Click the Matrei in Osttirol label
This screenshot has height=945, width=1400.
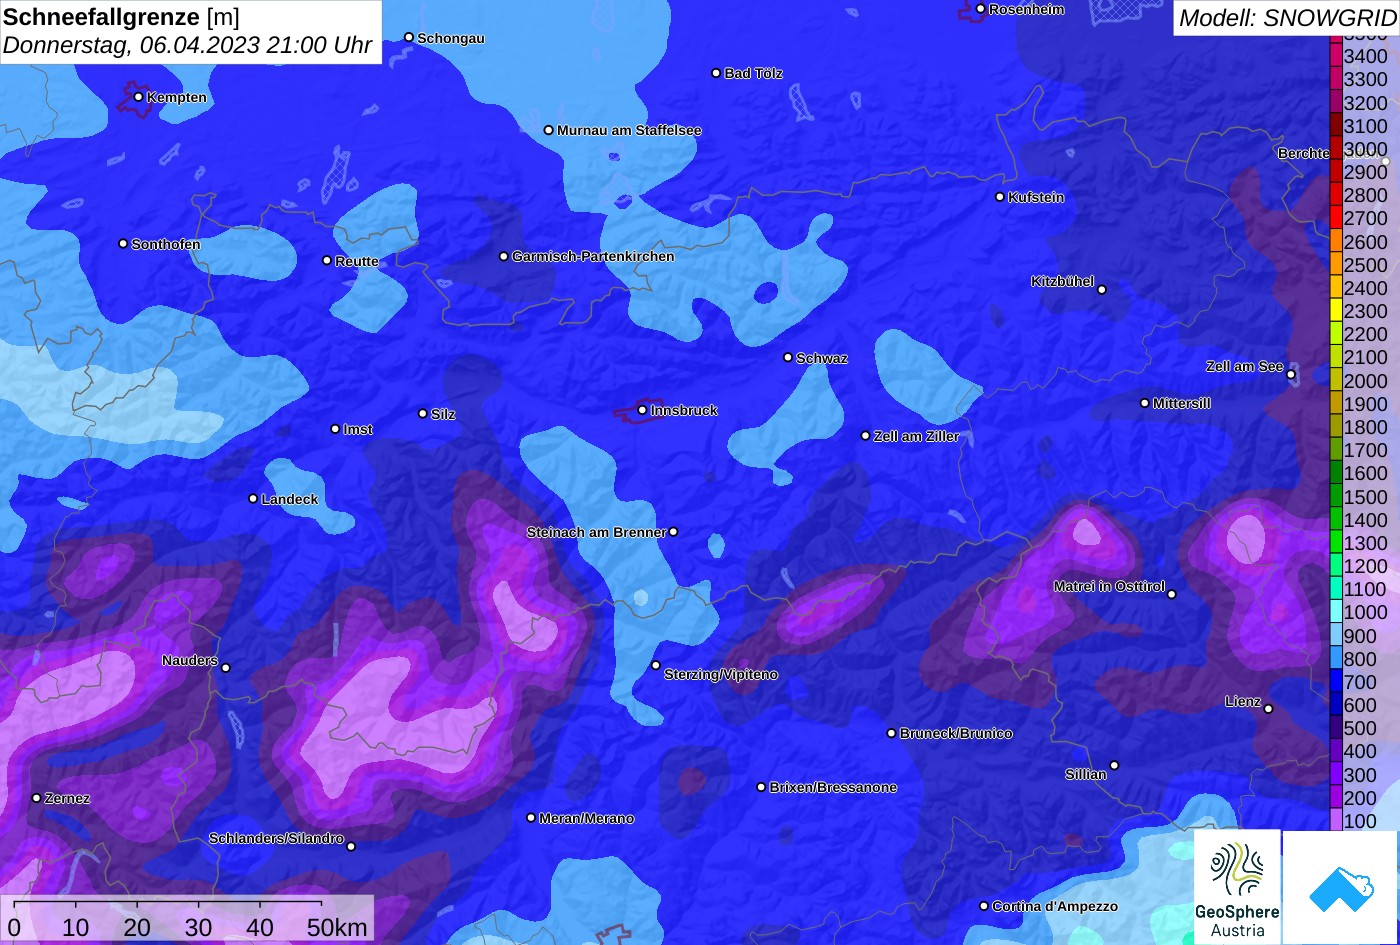coord(1109,587)
